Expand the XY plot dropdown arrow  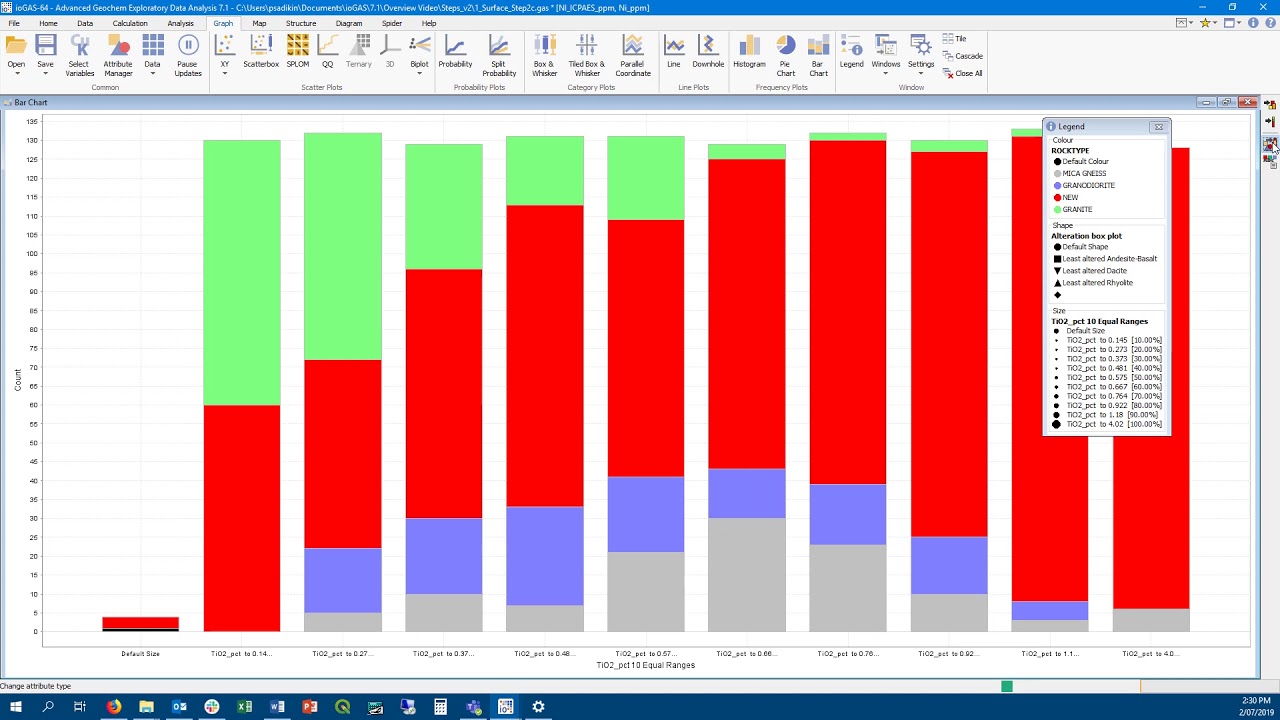[224, 73]
